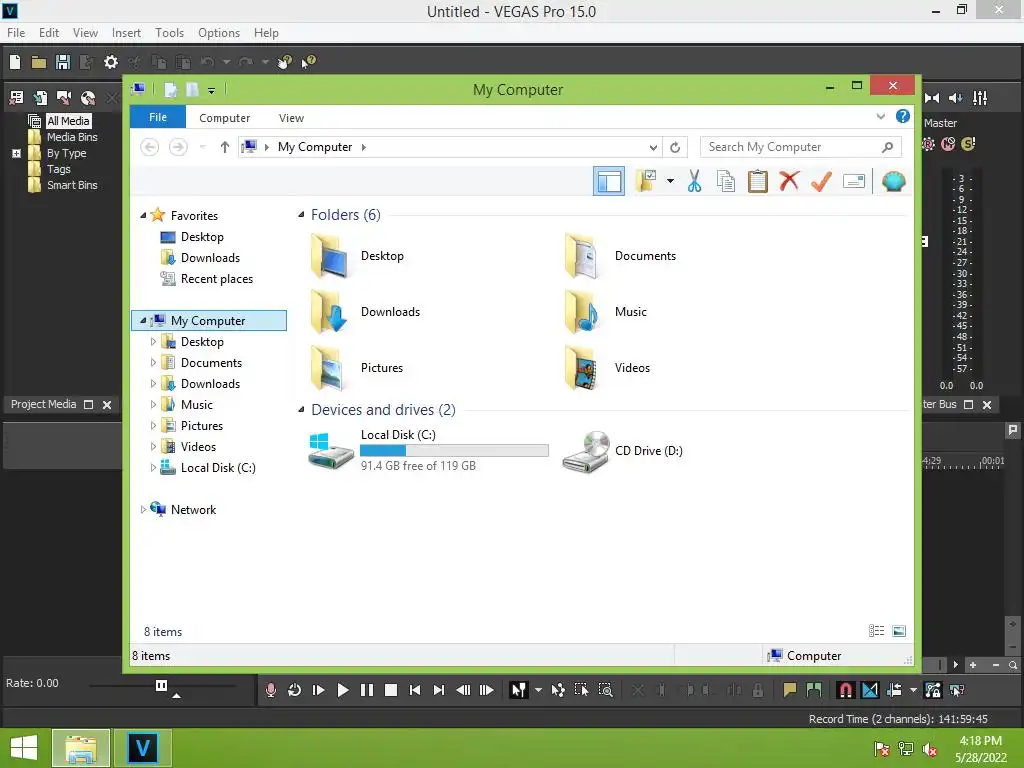
Task: Open the VEGAS Options menu
Action: pyautogui.click(x=219, y=33)
